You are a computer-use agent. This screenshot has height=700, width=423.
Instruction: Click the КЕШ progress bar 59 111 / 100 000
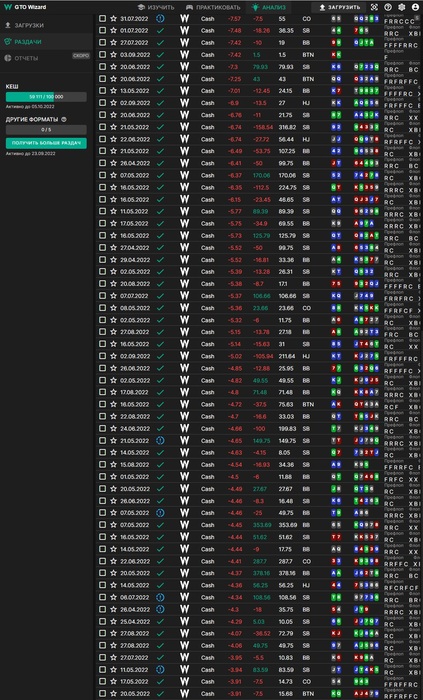[x=46, y=97]
